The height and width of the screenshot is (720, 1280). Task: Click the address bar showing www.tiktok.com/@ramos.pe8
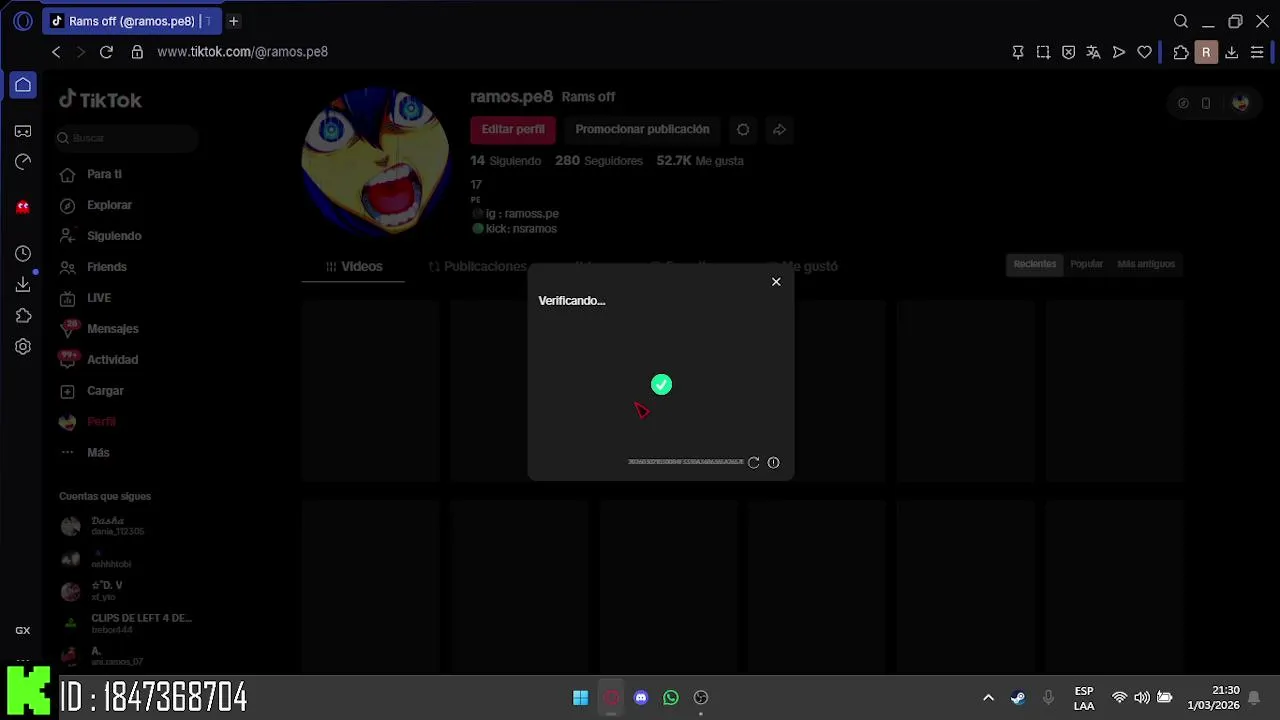(x=242, y=52)
